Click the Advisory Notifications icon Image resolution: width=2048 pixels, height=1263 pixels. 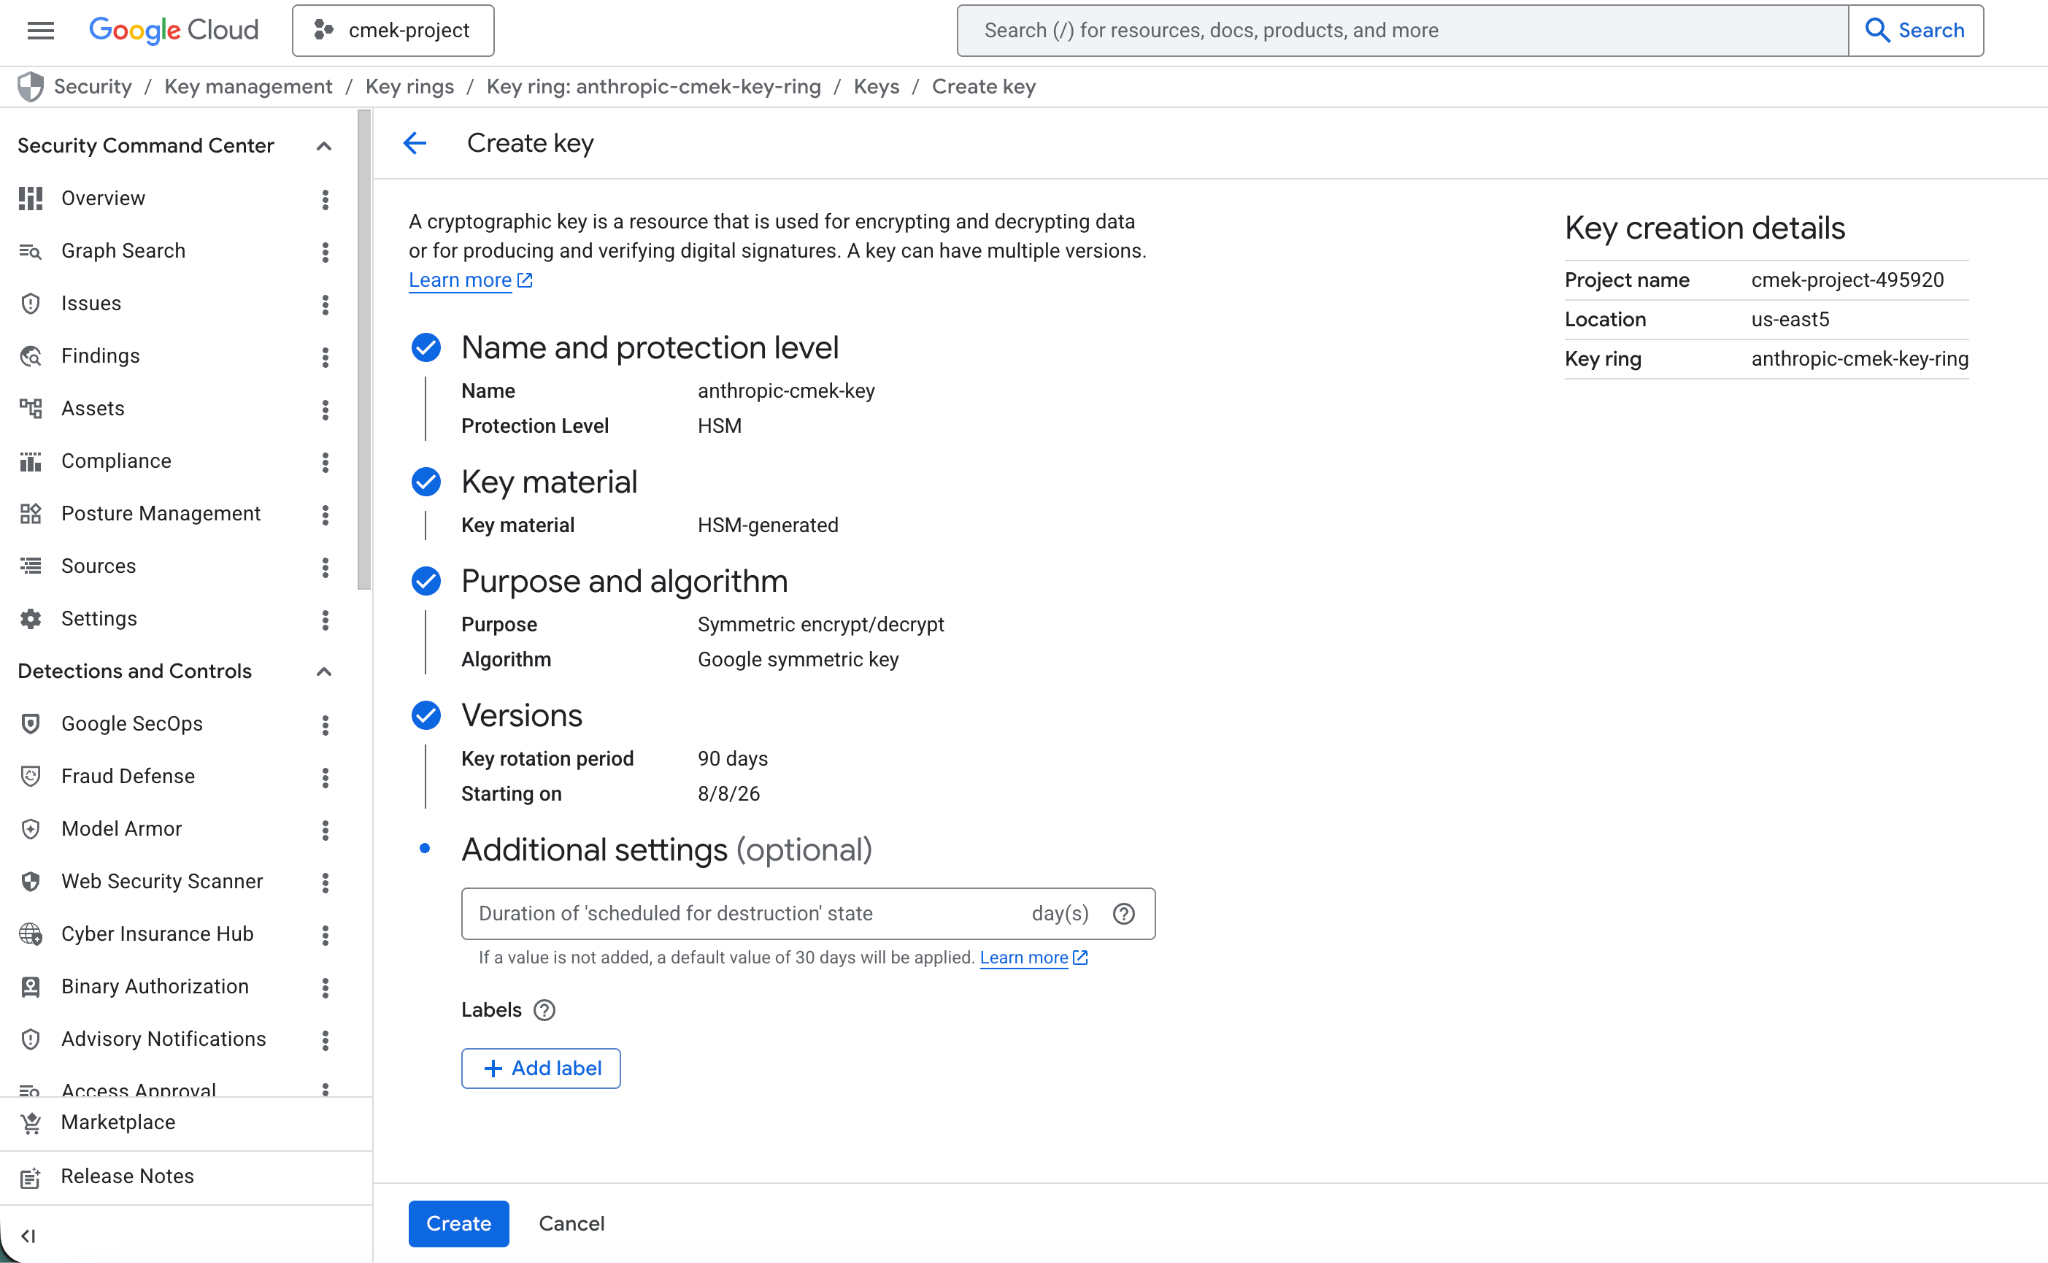pos(31,1039)
